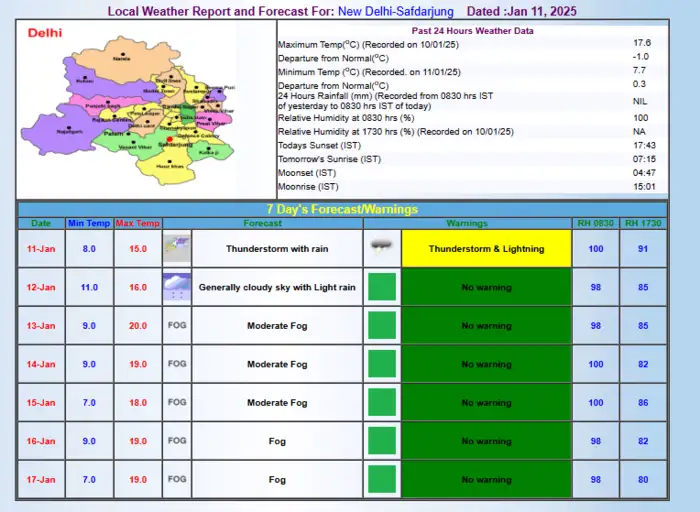Click the FOG icon in 17-Jan row
Viewport: 700px width, 512px height.
point(177,479)
